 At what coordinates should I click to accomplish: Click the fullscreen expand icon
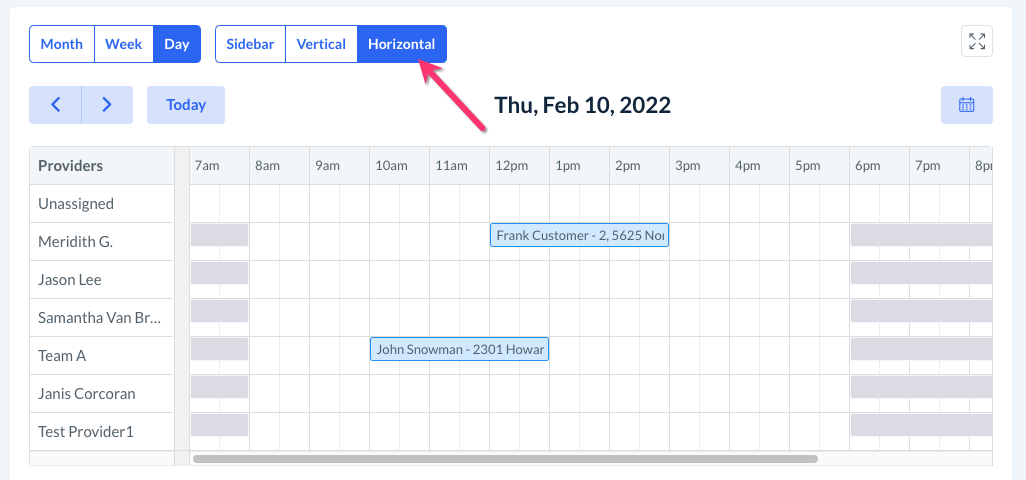tap(977, 41)
